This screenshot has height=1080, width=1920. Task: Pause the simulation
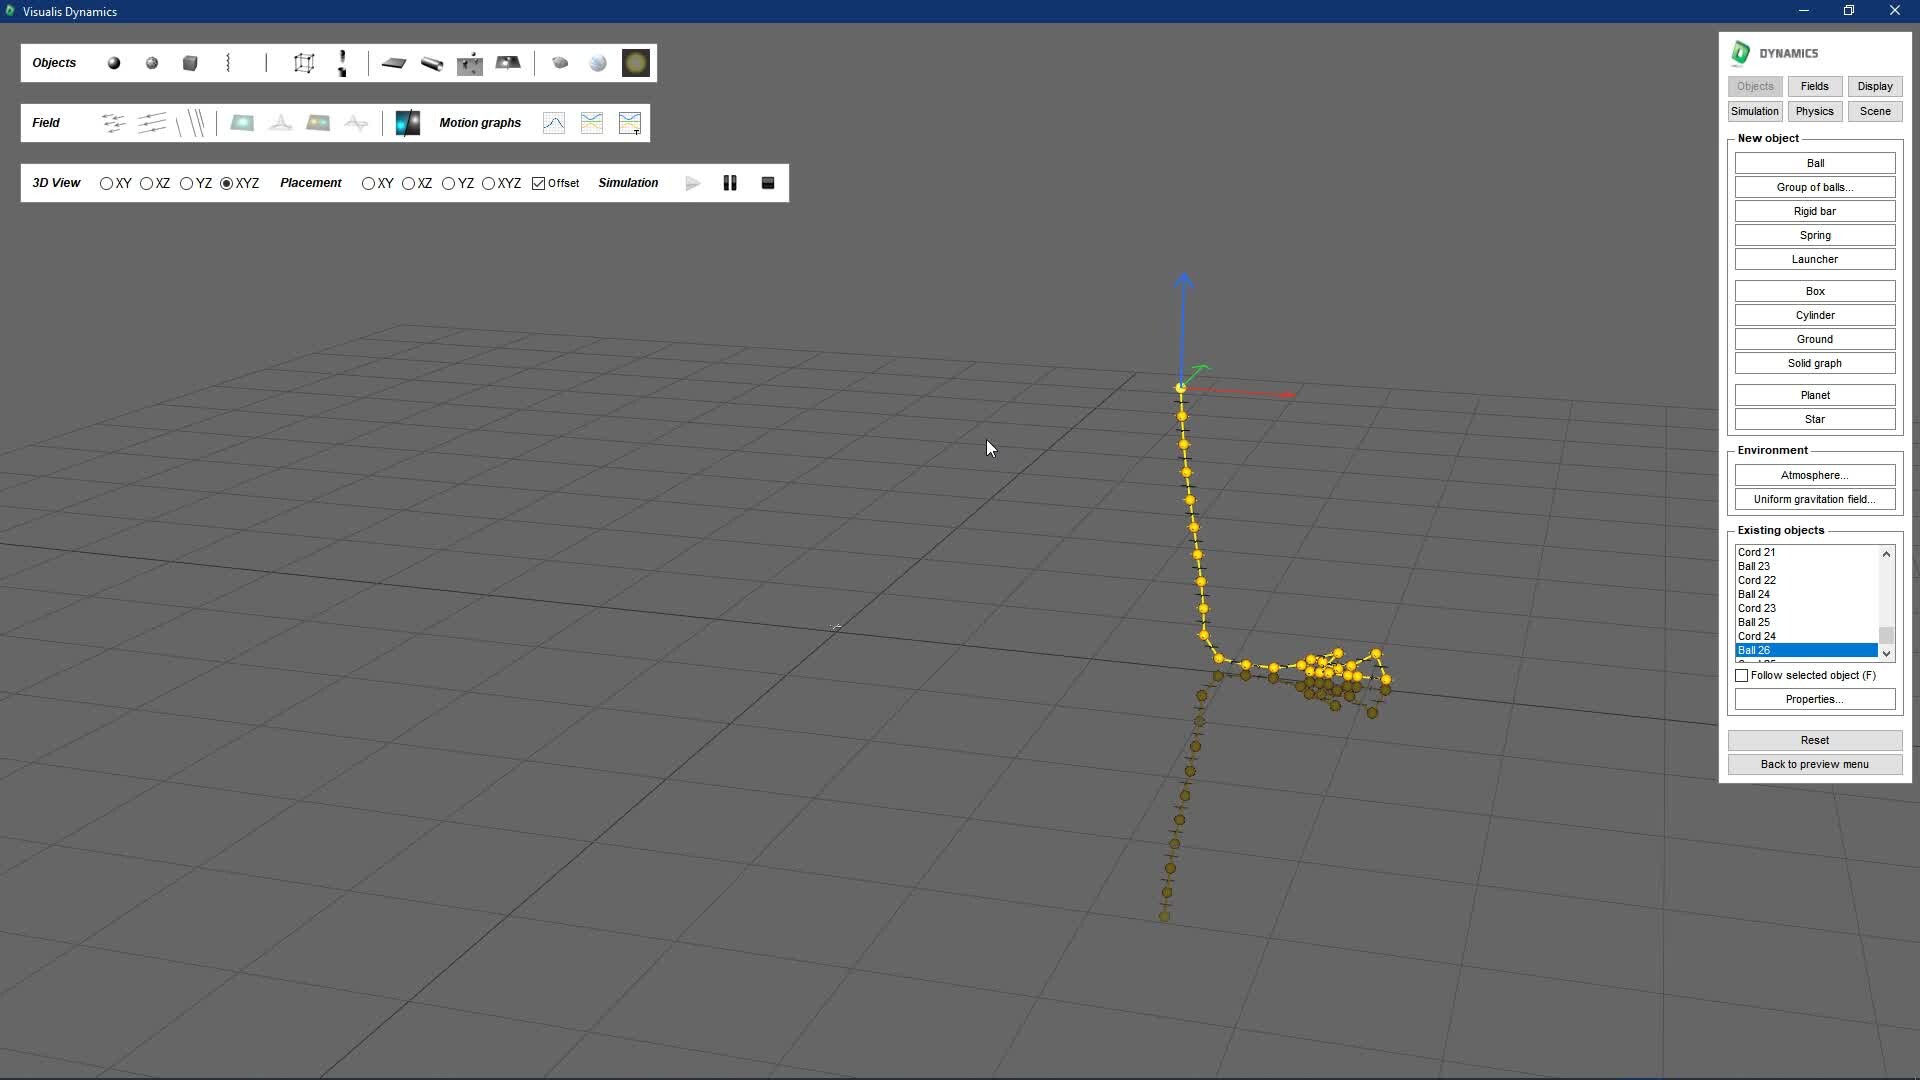coord(730,183)
